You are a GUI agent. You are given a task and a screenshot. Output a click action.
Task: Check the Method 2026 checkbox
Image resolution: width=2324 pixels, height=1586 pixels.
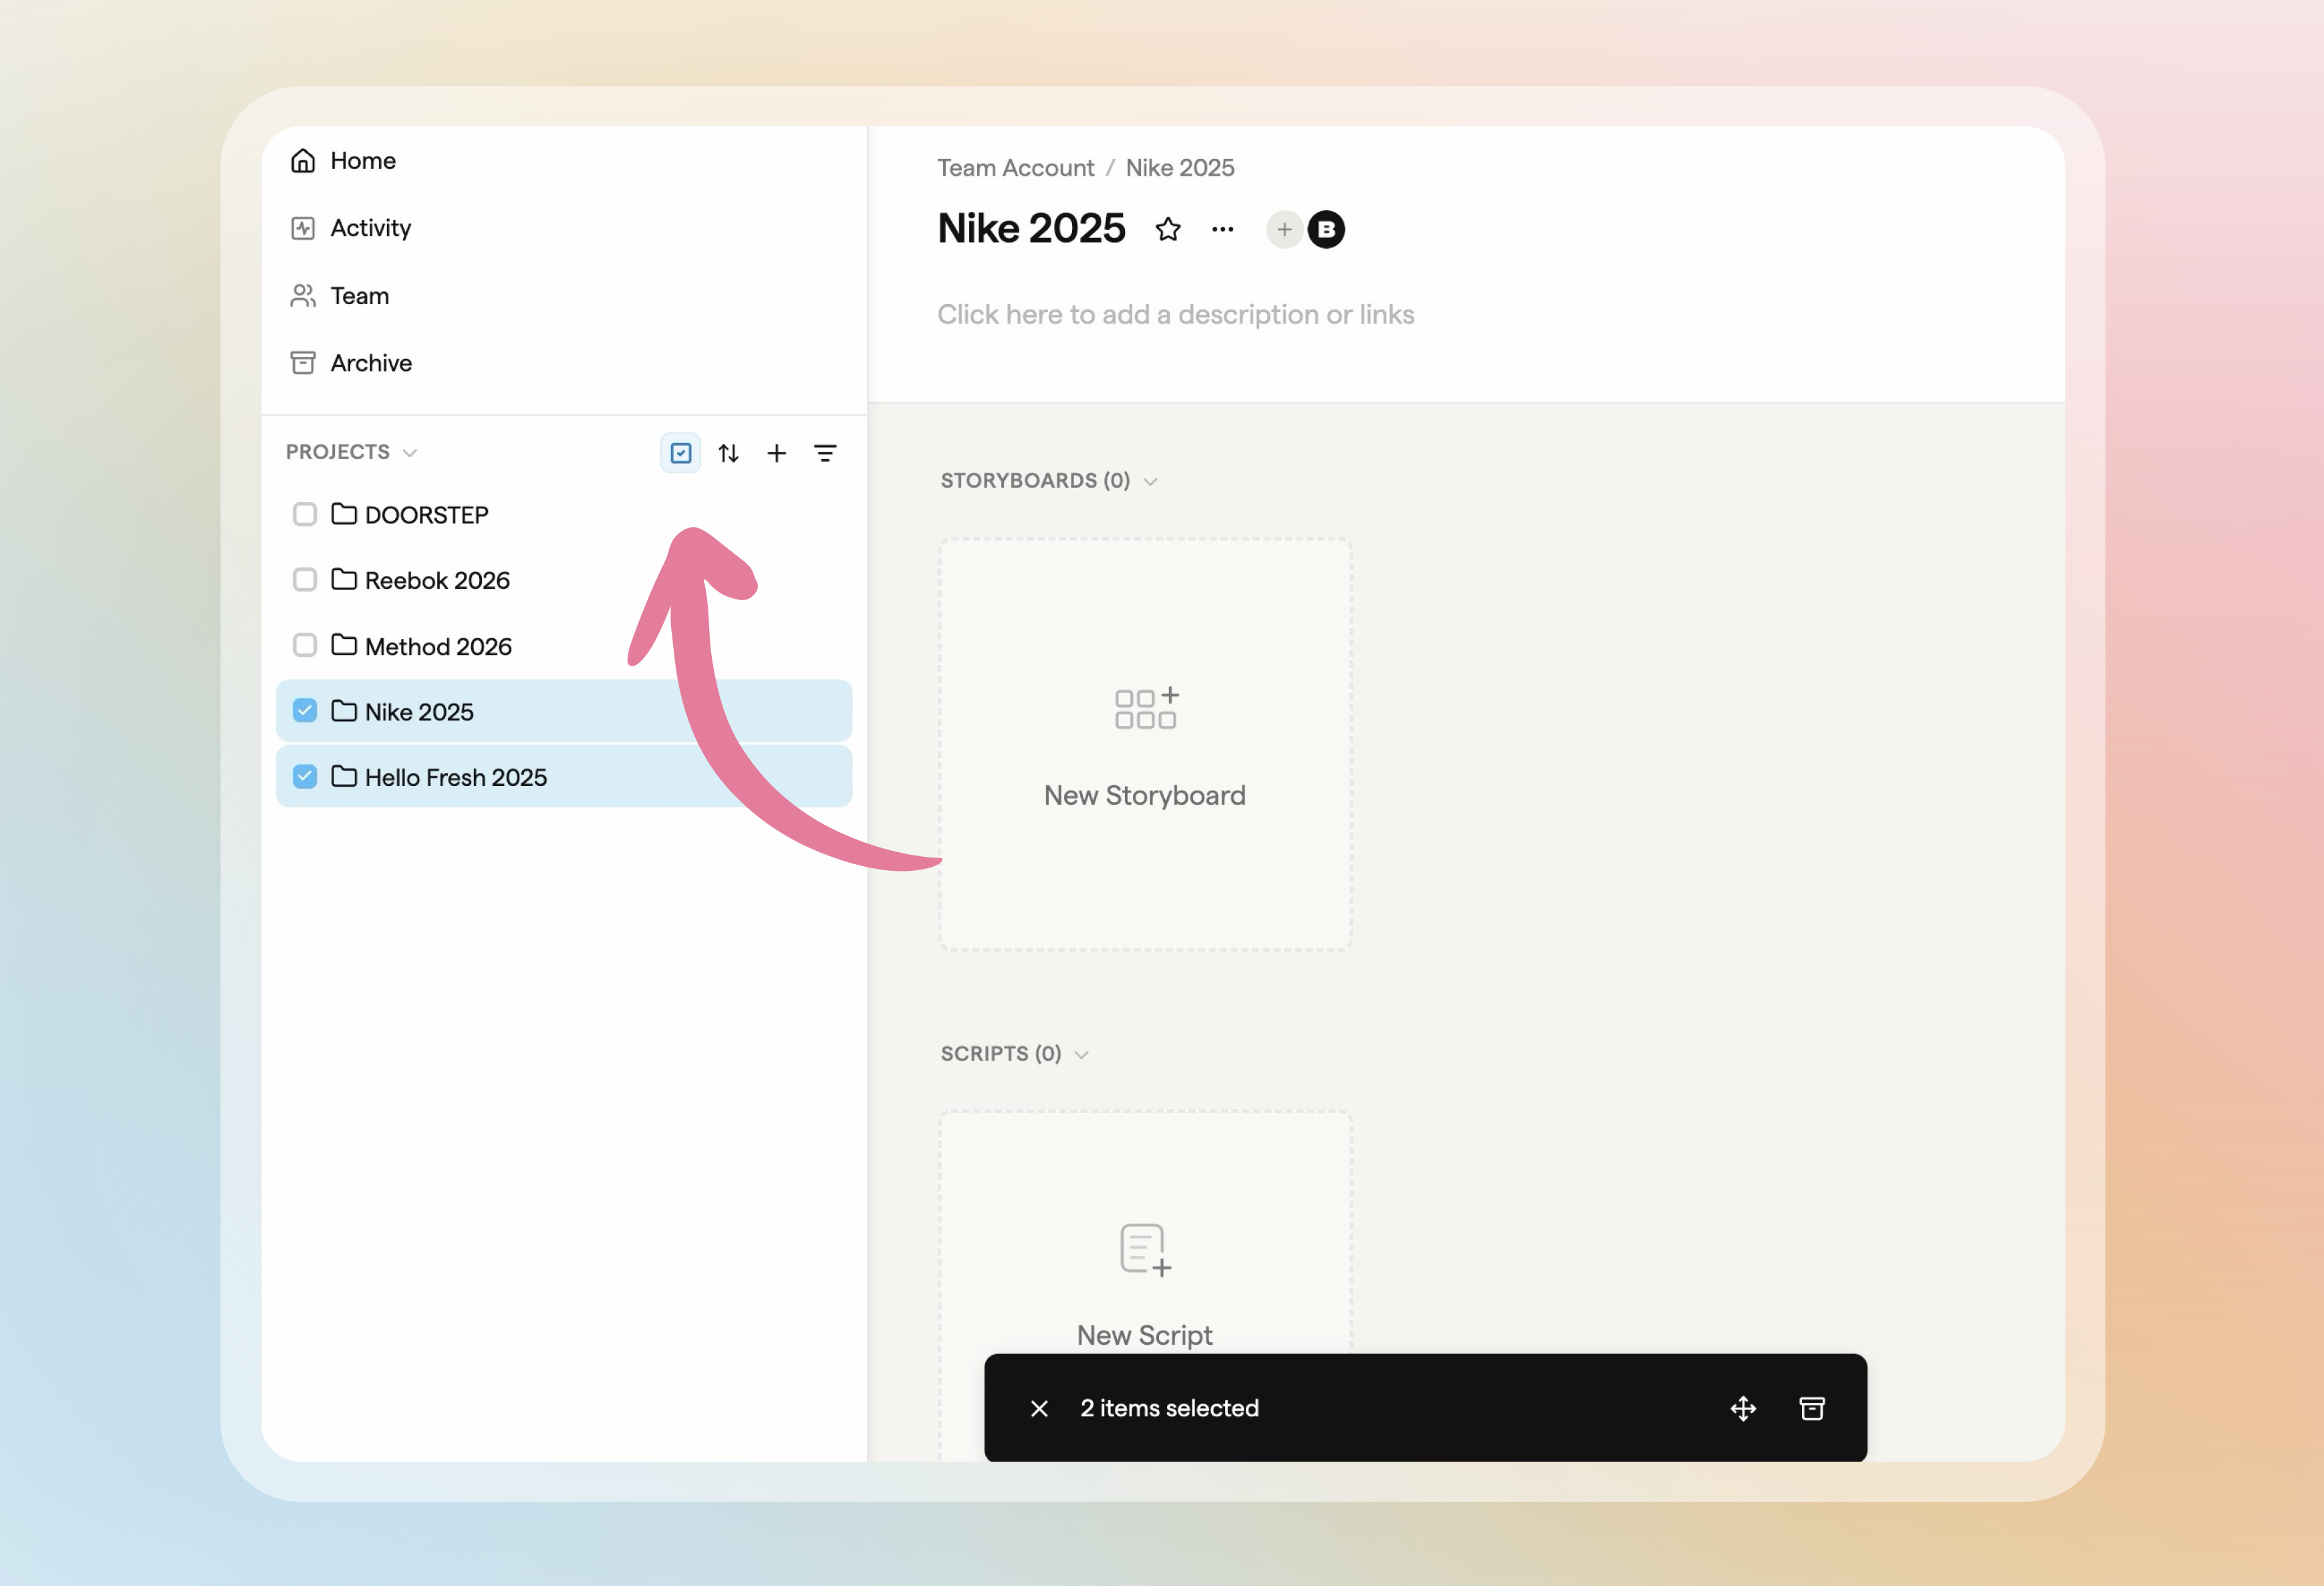[305, 645]
